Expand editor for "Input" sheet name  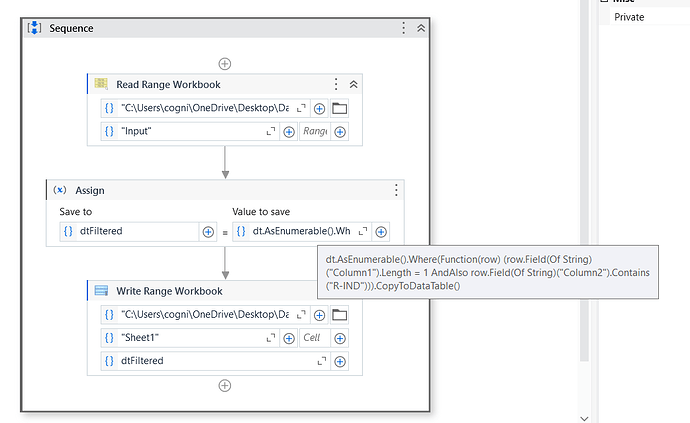271,132
